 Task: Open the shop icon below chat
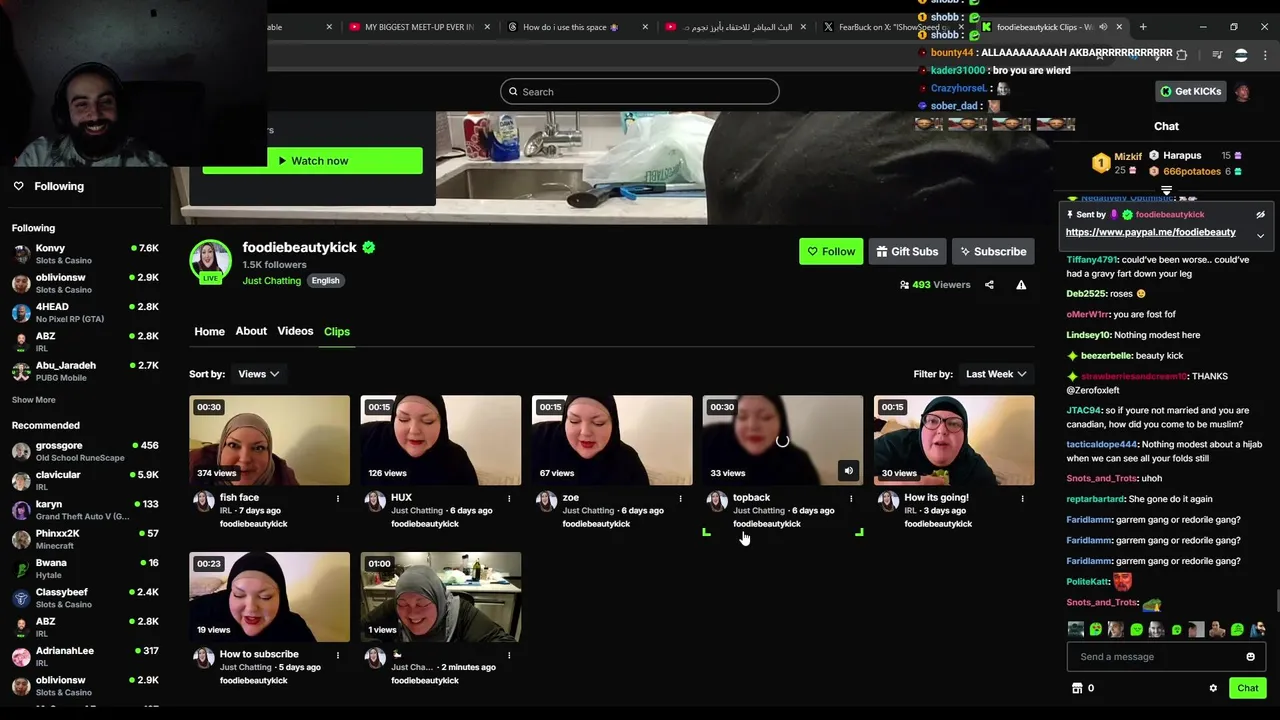coord(1077,688)
